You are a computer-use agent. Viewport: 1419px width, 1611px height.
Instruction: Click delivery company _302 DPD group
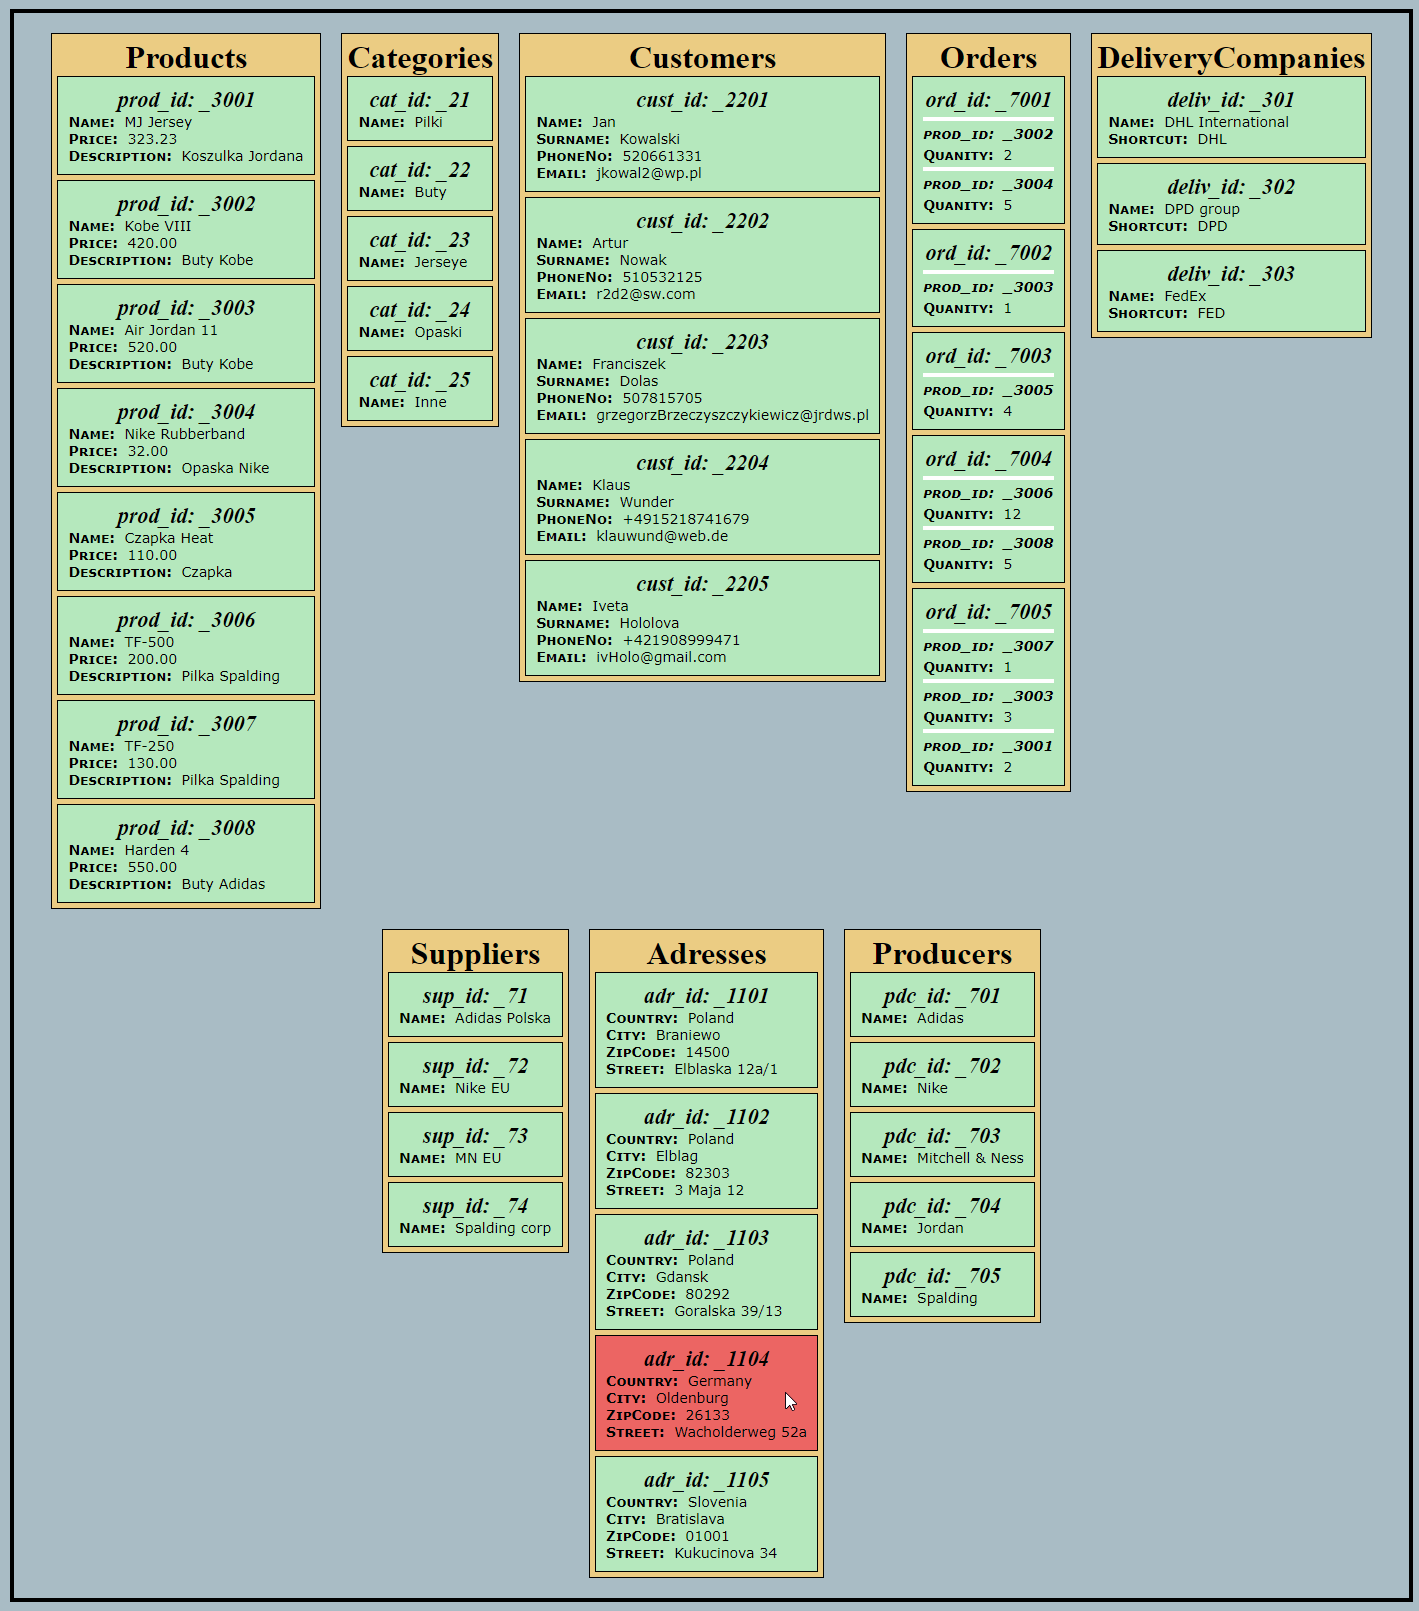(1231, 204)
